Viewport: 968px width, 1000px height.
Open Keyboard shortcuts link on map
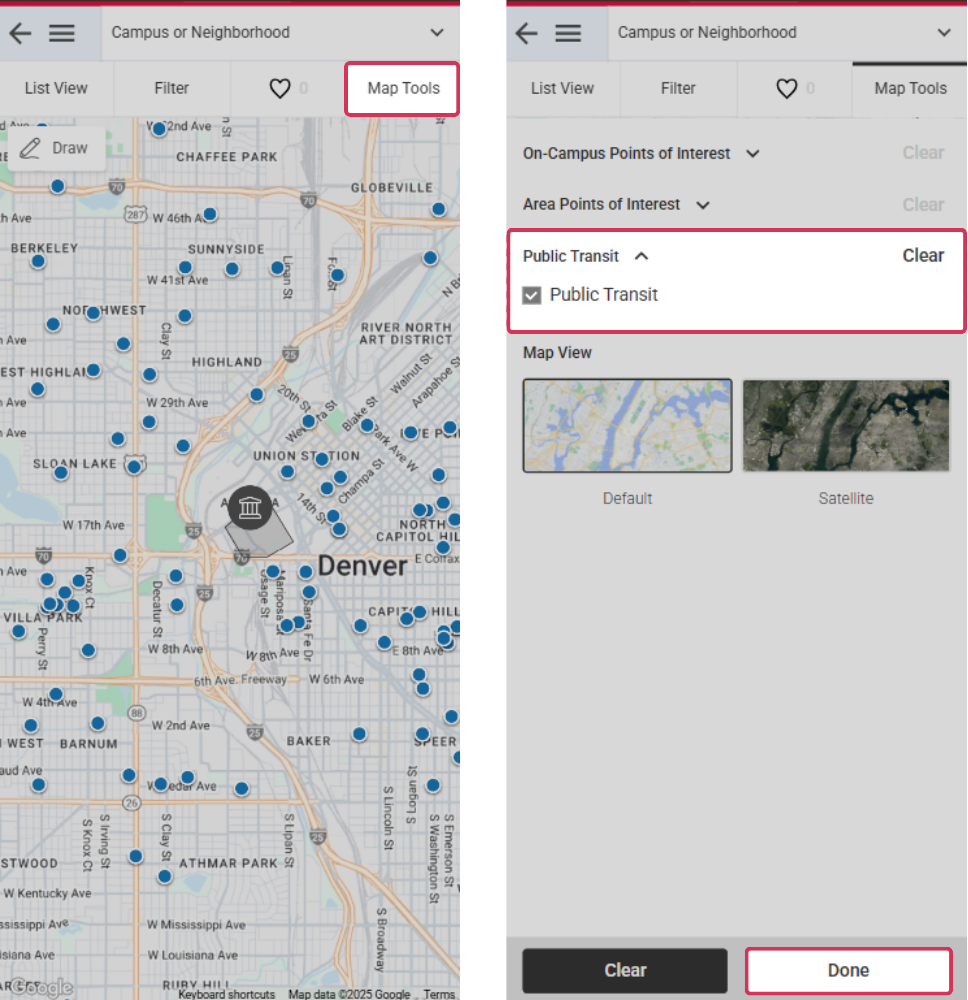pos(226,994)
